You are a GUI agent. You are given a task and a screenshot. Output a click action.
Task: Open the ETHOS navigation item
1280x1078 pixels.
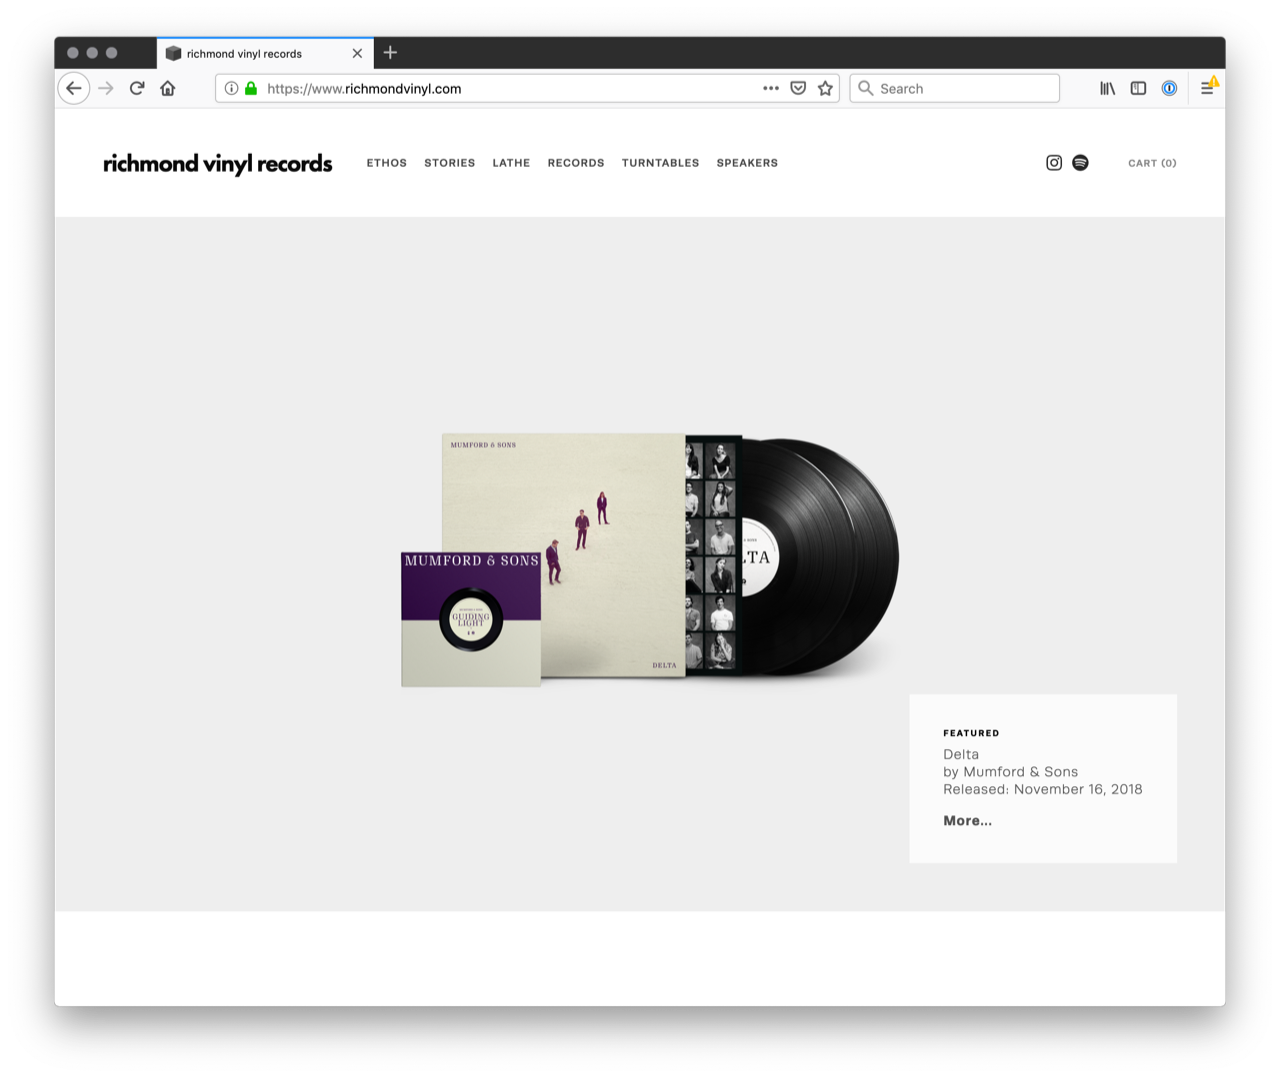click(x=387, y=163)
